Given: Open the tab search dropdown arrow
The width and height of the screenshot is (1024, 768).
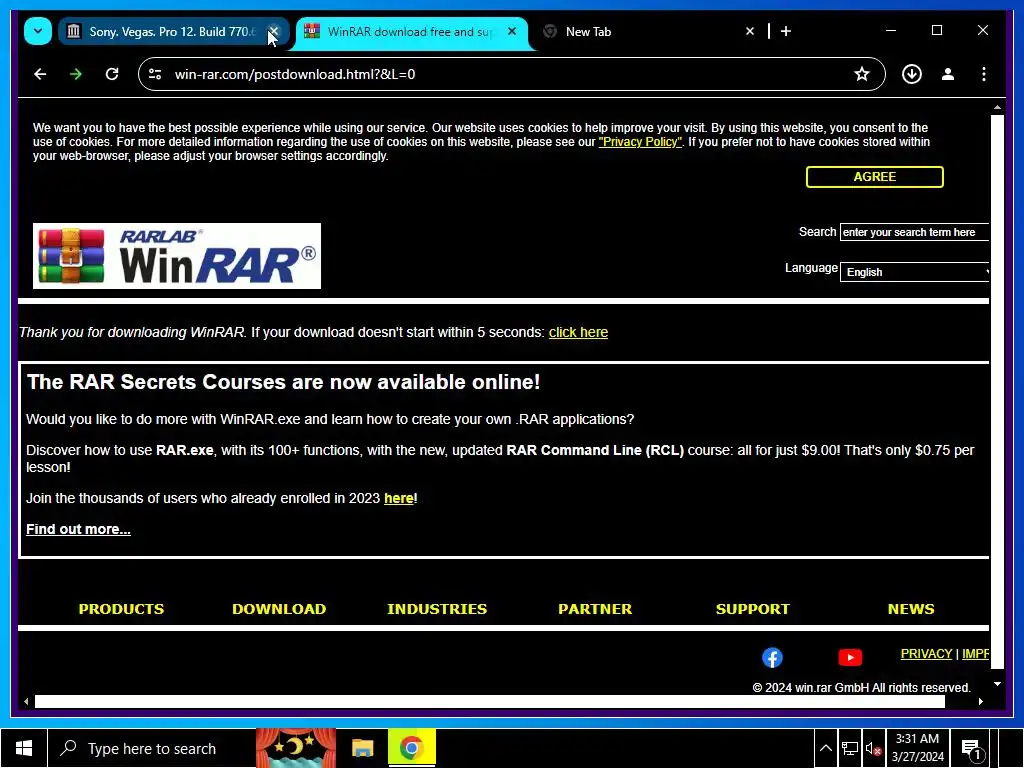Looking at the screenshot, I should click(x=38, y=31).
